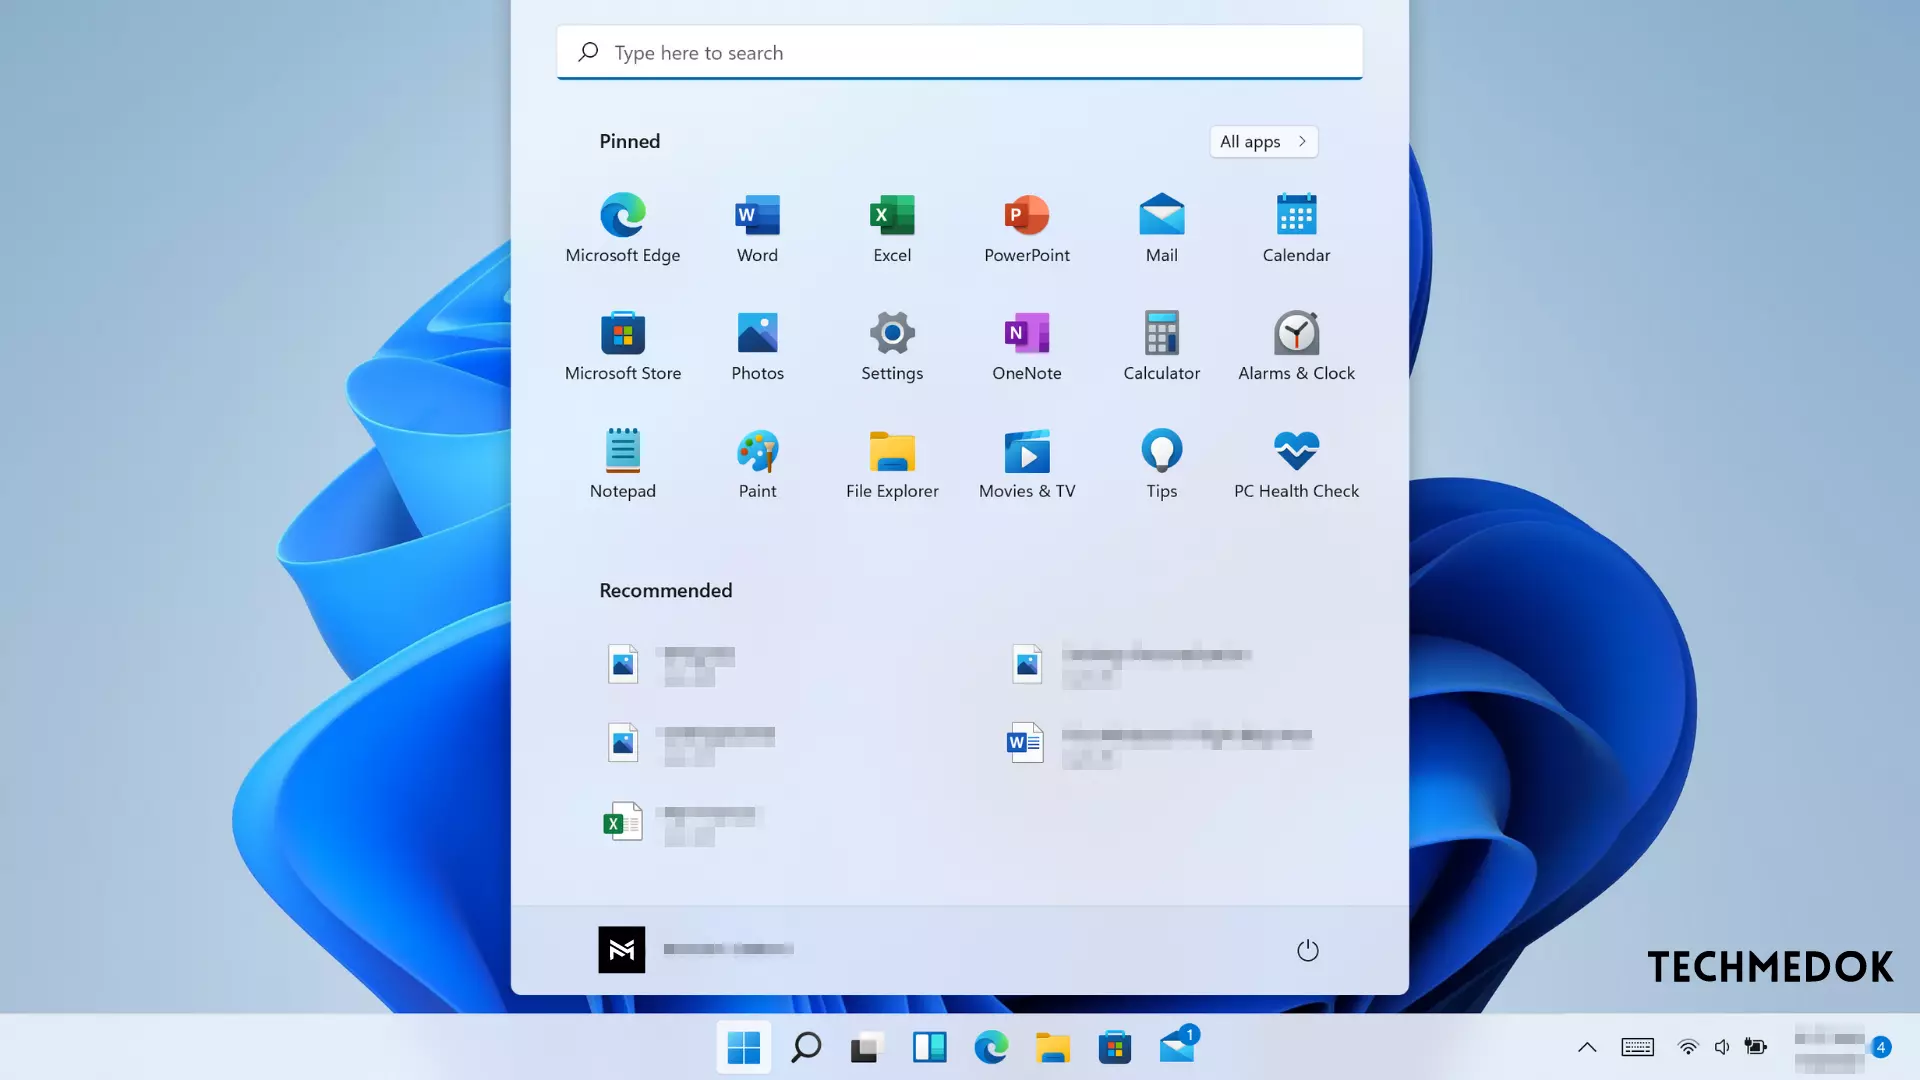Open Mail from the taskbar

point(1177,1047)
